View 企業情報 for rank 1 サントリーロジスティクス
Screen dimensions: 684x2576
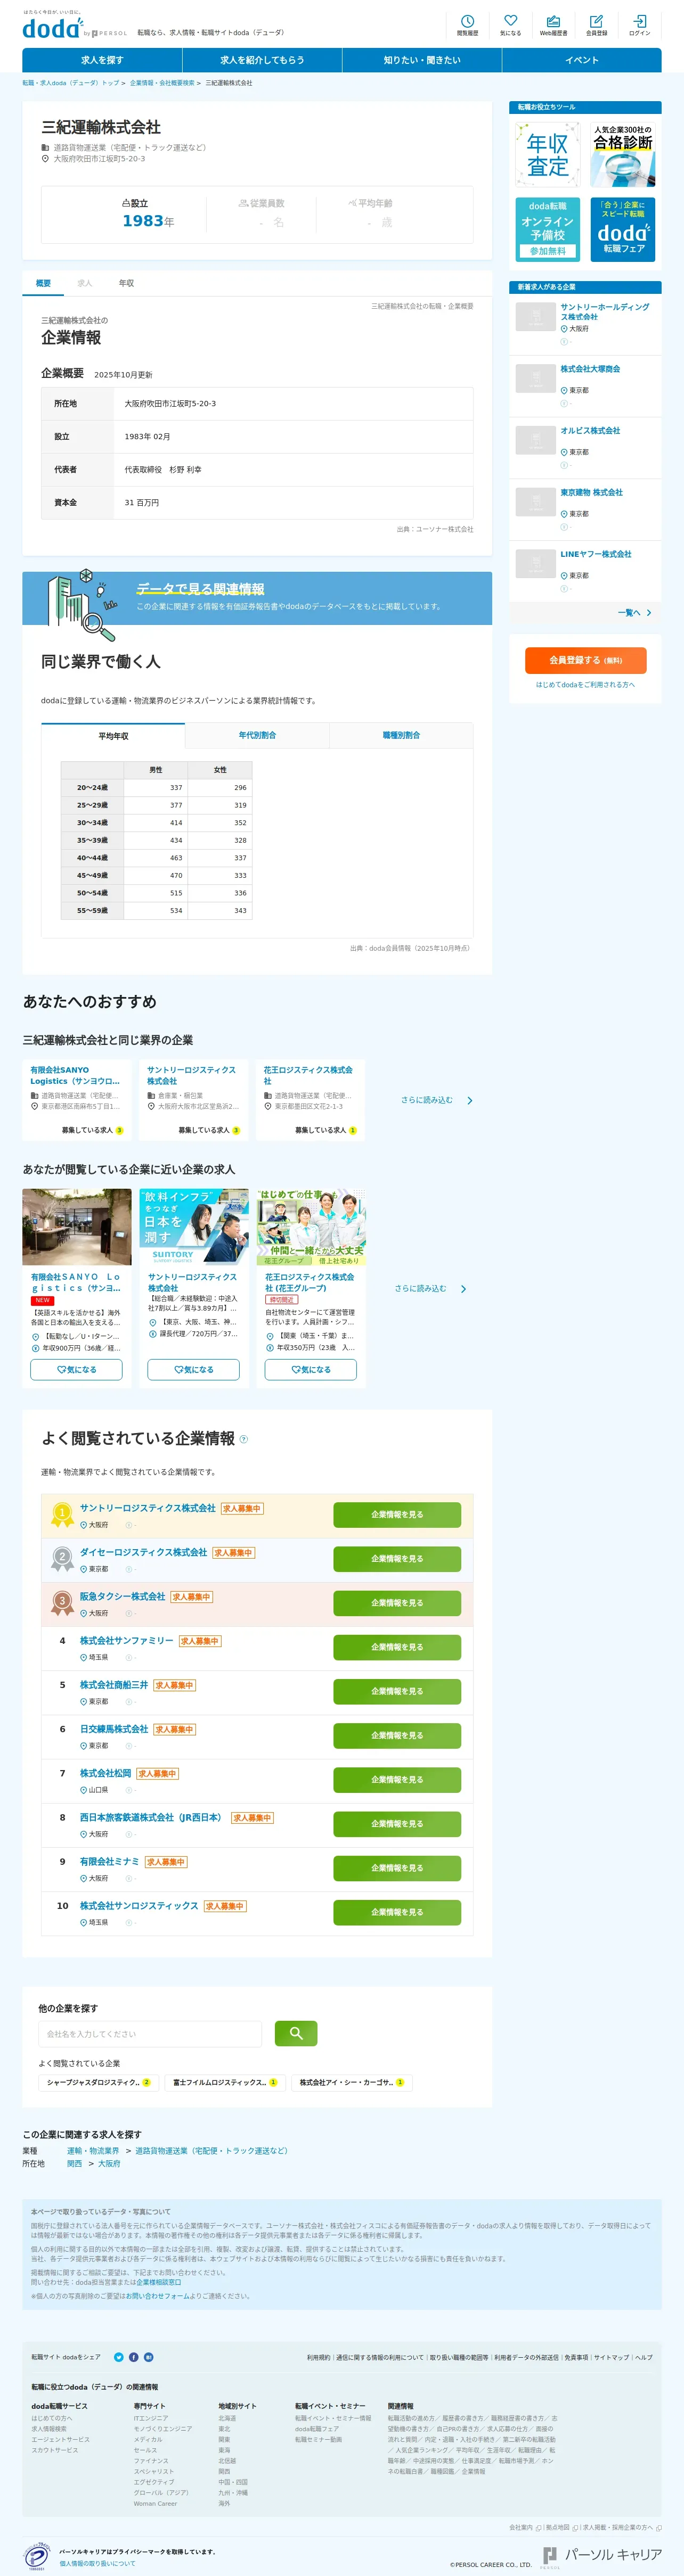[397, 1515]
